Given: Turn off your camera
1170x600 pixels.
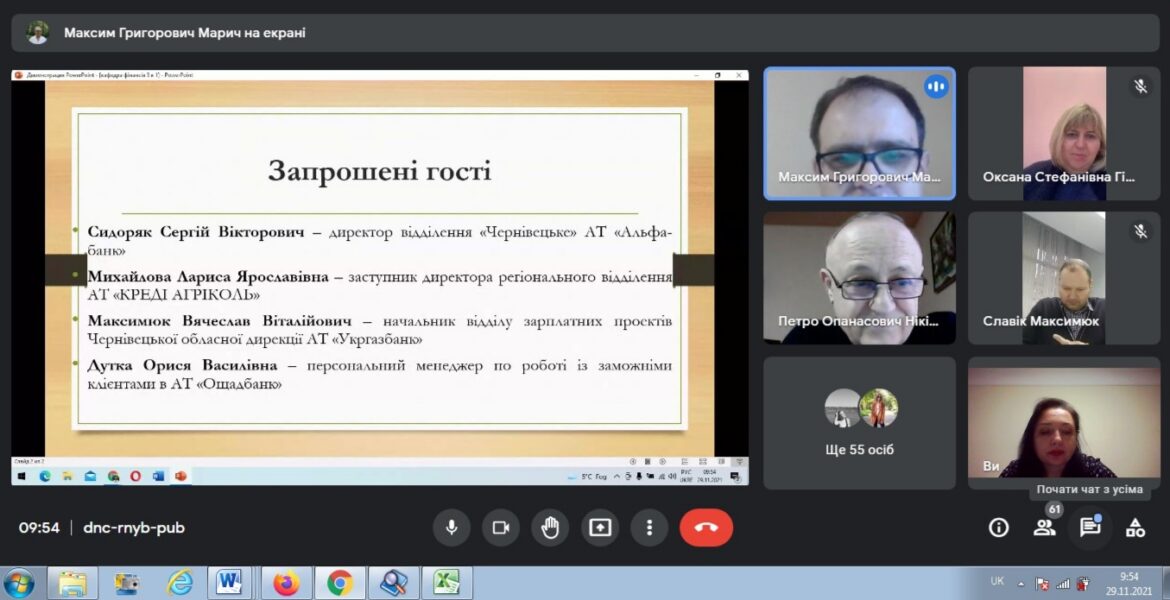Looking at the screenshot, I should click(x=501, y=528).
